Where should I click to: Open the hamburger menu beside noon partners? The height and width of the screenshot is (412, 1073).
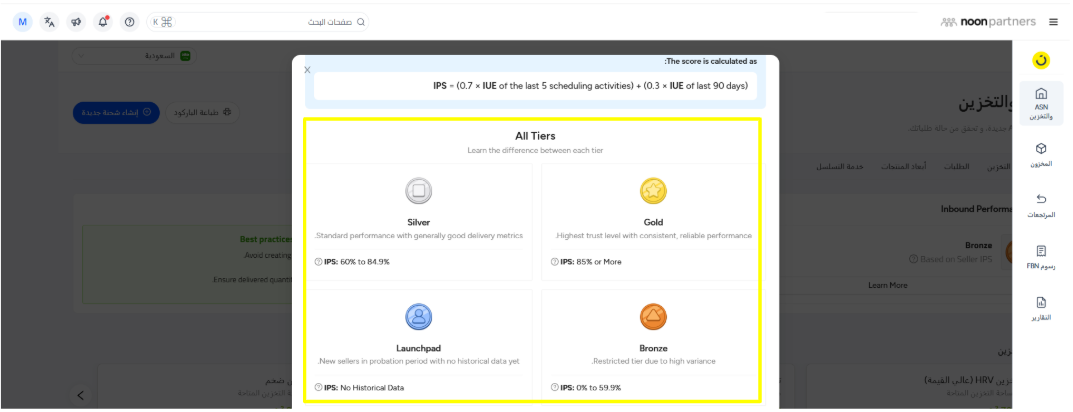coord(1053,21)
